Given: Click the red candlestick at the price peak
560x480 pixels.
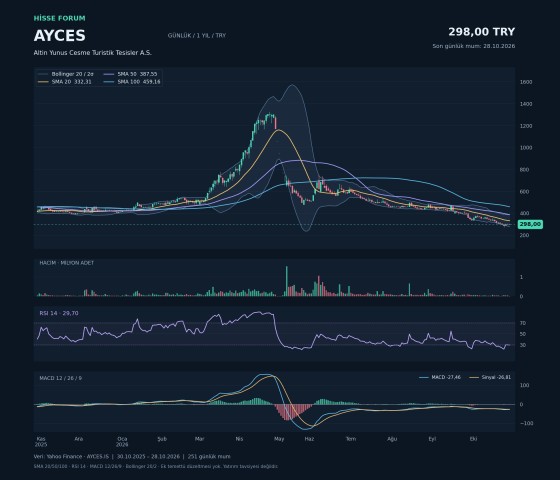Looking at the screenshot, I should click(275, 123).
